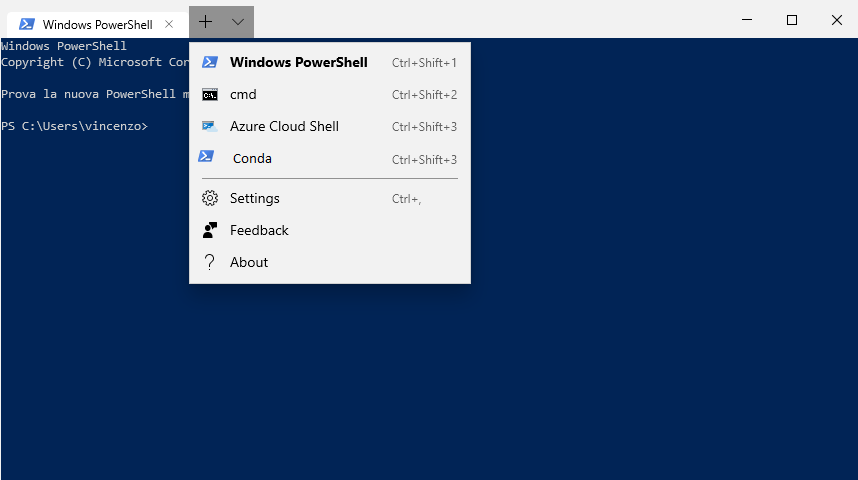Click the Conda entry's PowerShell icon
Image resolution: width=858 pixels, height=480 pixels.
[x=206, y=157]
